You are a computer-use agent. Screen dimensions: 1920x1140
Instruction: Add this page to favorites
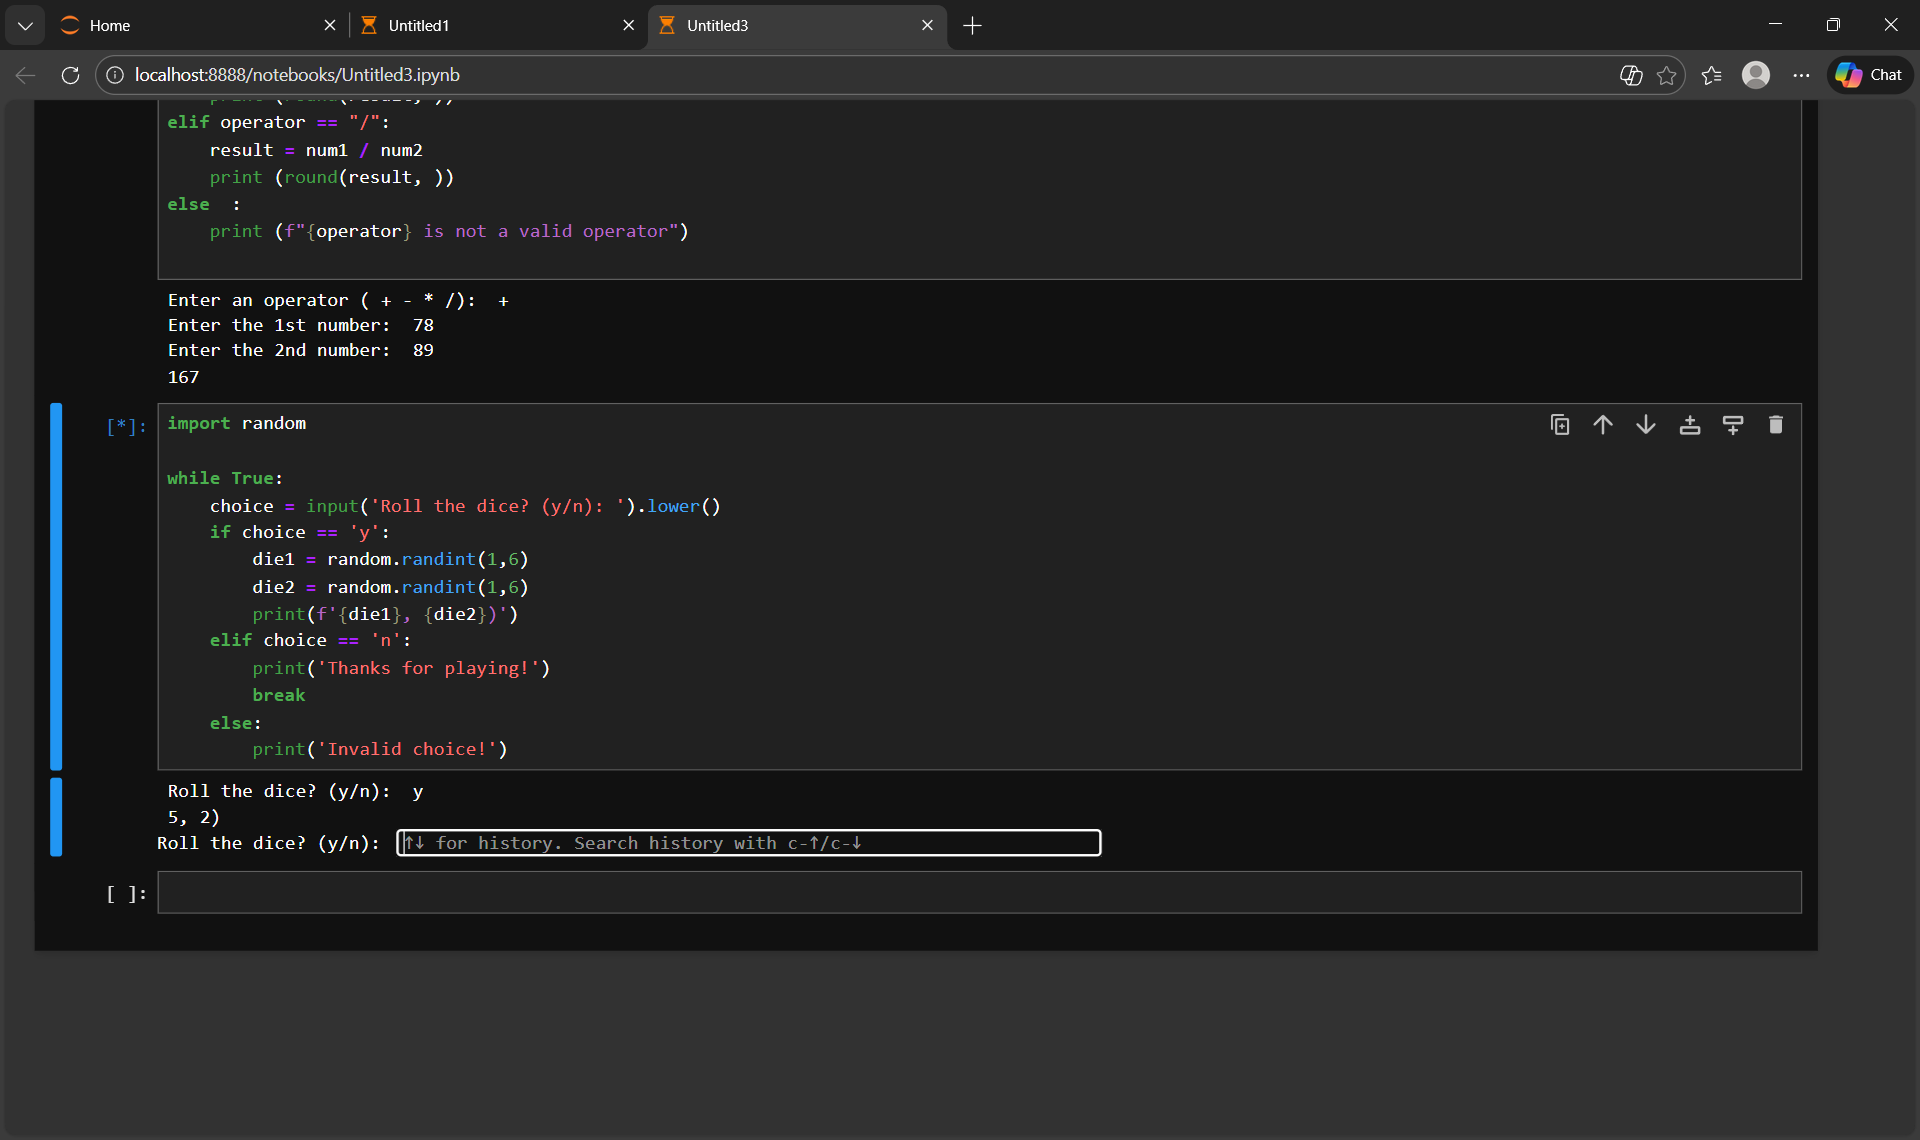click(1666, 75)
